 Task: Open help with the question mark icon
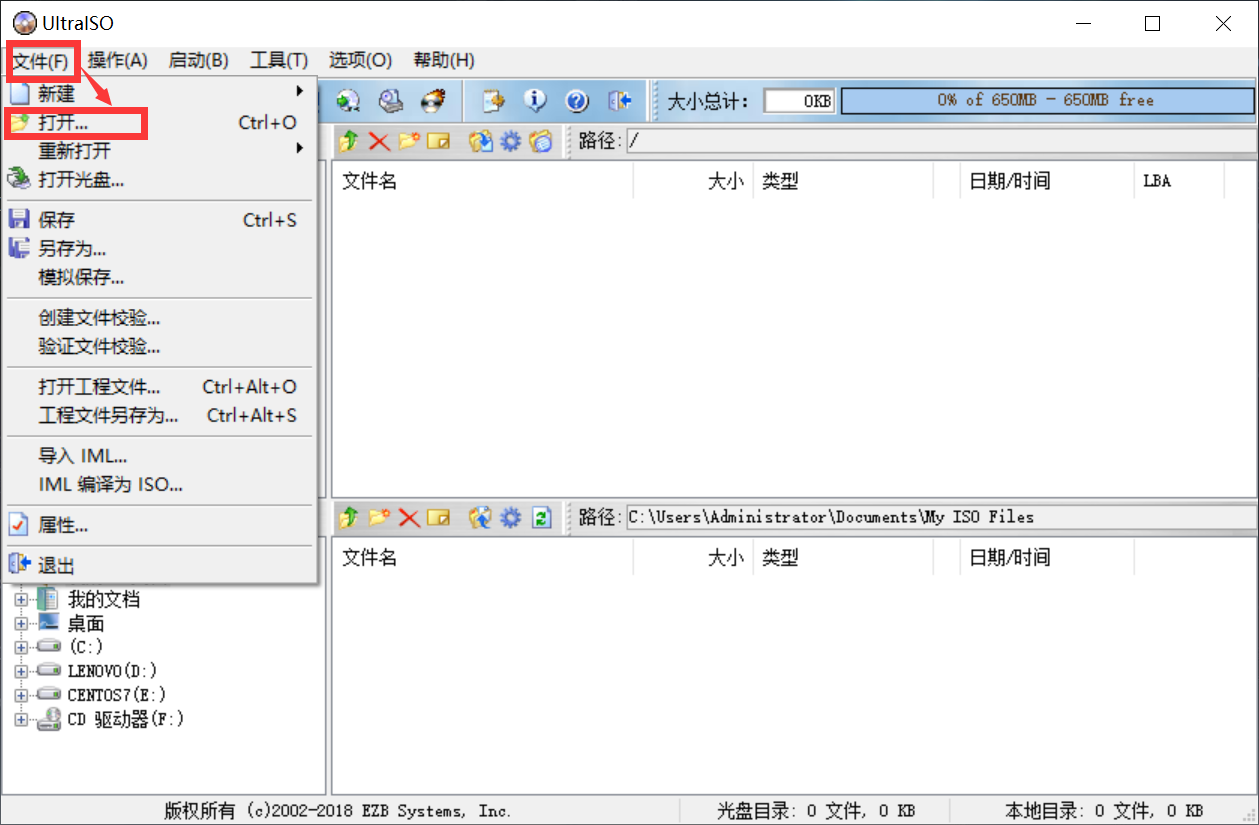tap(577, 101)
